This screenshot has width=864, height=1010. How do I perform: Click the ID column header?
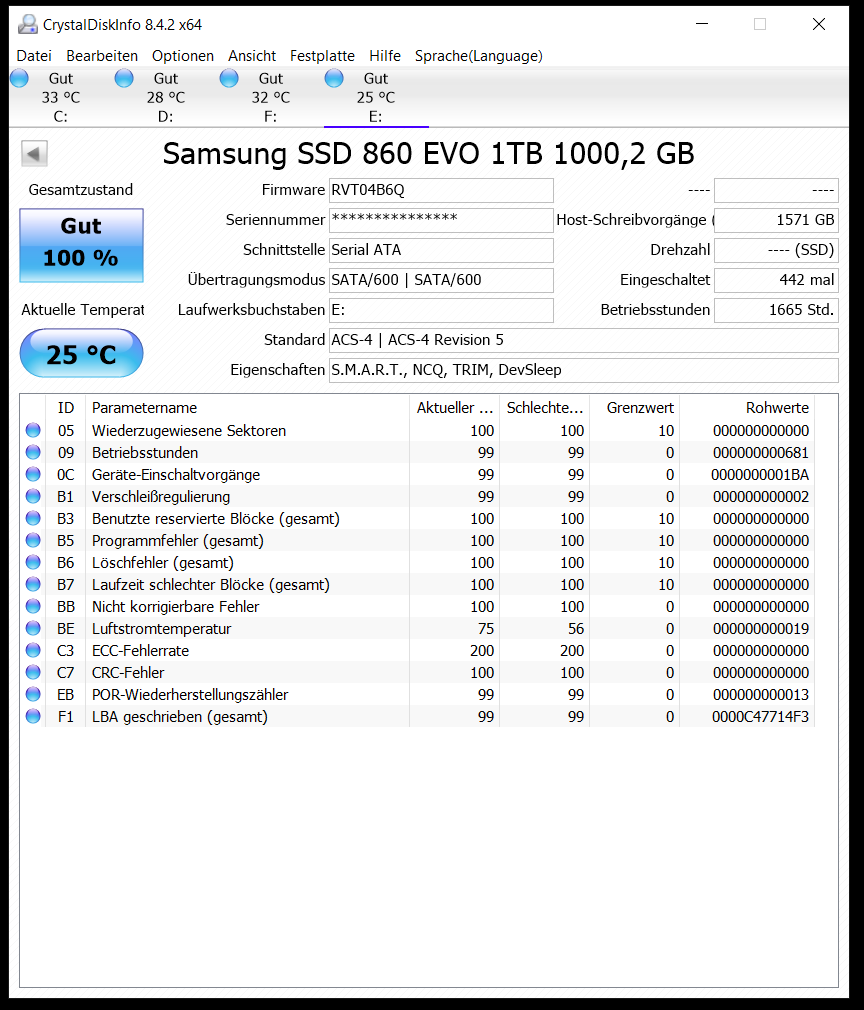point(66,408)
